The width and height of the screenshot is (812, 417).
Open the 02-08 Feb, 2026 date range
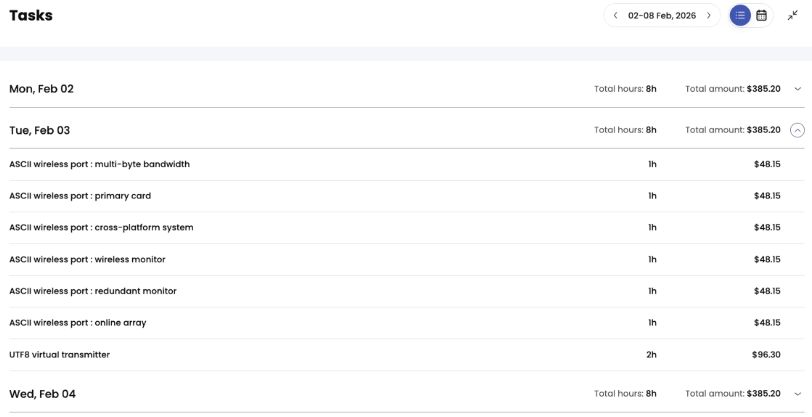(662, 16)
